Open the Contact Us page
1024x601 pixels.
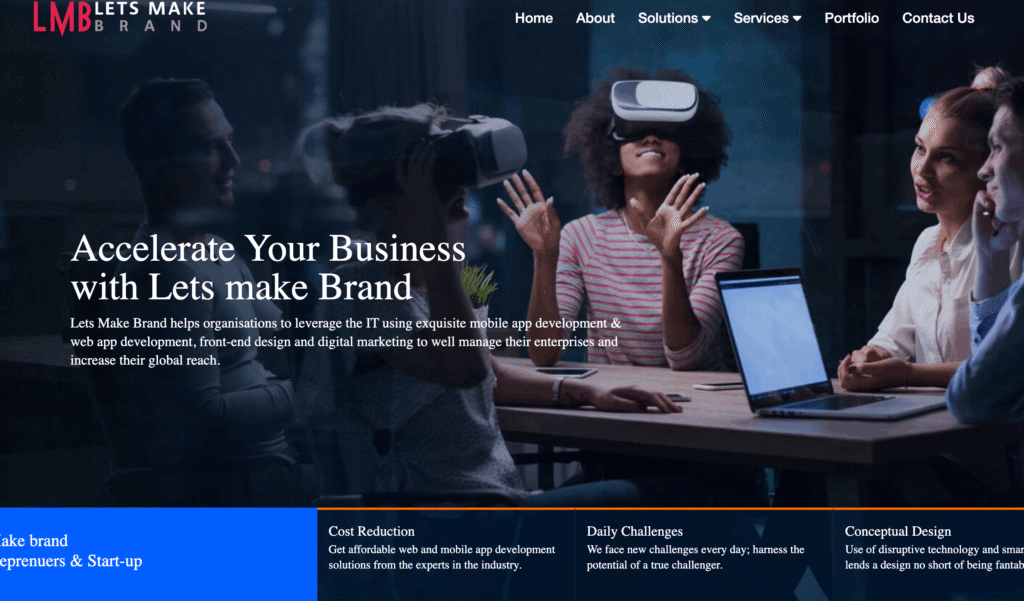coord(938,18)
